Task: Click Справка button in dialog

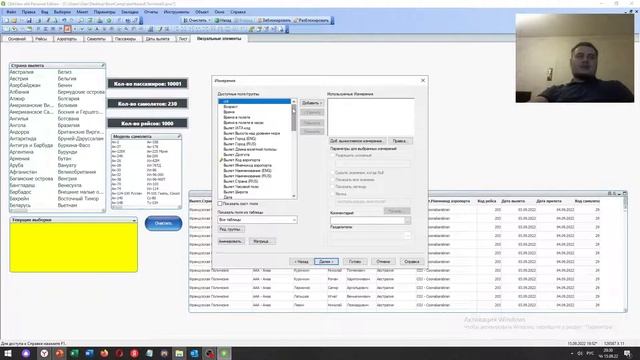Action: (x=411, y=261)
